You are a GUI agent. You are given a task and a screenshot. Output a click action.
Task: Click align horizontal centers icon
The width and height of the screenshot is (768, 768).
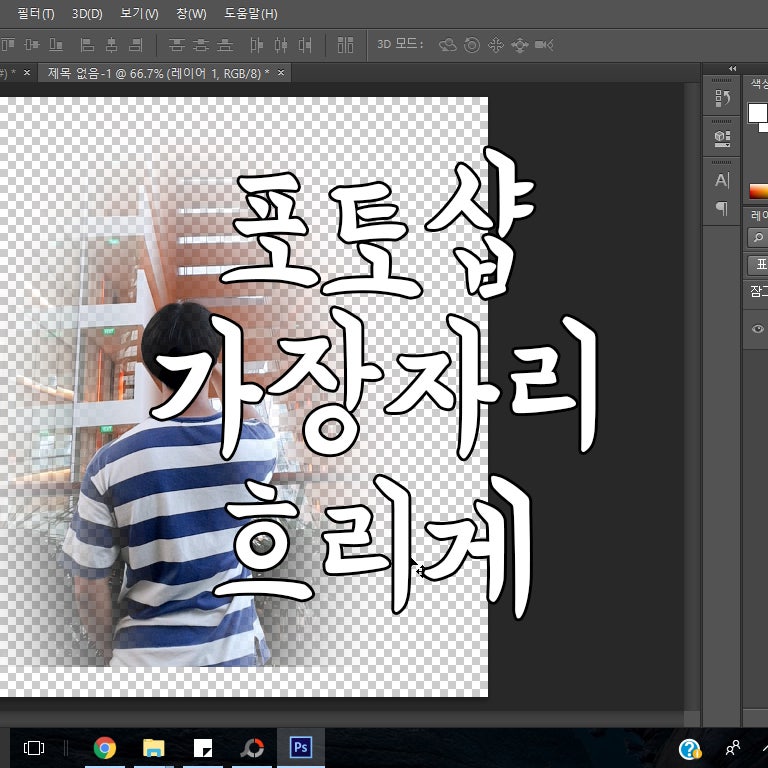click(x=112, y=45)
